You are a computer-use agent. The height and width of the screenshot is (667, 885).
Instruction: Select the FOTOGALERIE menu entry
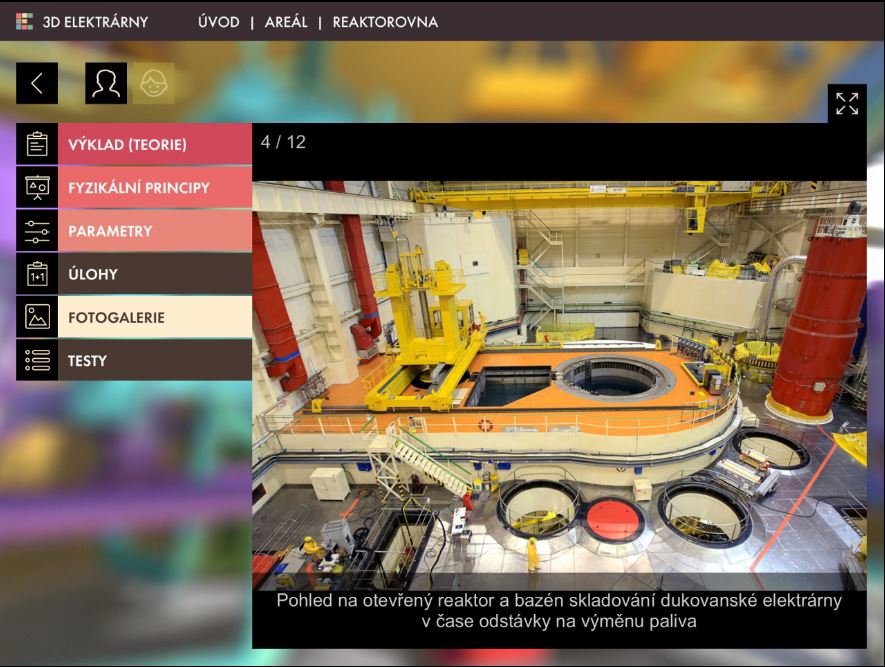point(155,317)
